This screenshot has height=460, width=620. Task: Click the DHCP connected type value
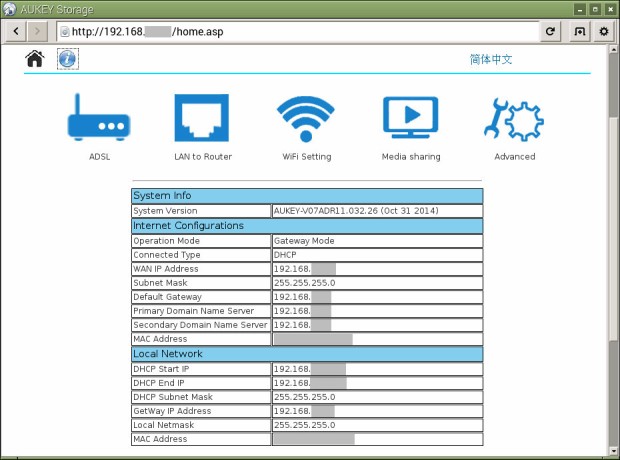tap(285, 255)
